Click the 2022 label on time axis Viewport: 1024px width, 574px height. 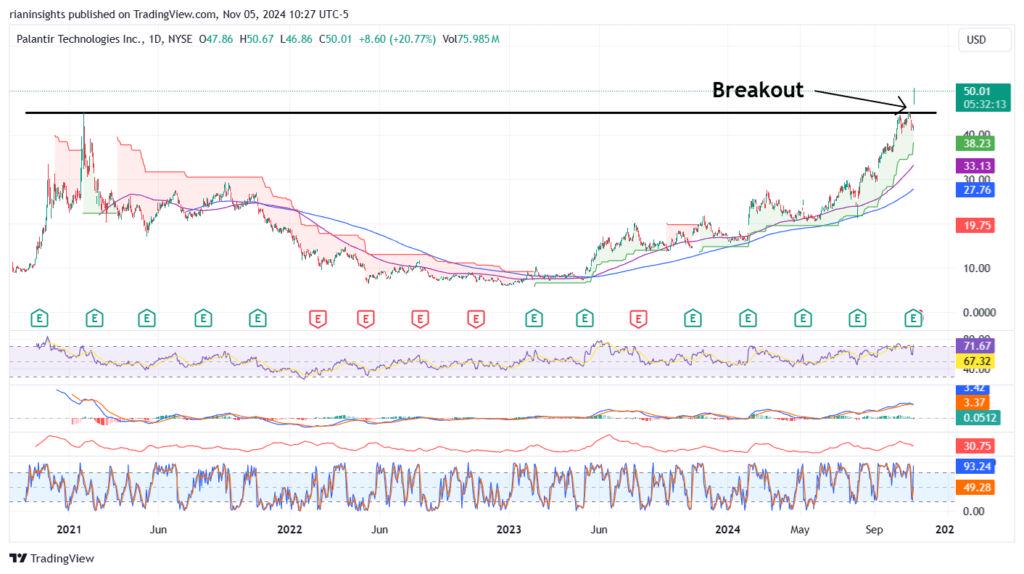pos(289,530)
